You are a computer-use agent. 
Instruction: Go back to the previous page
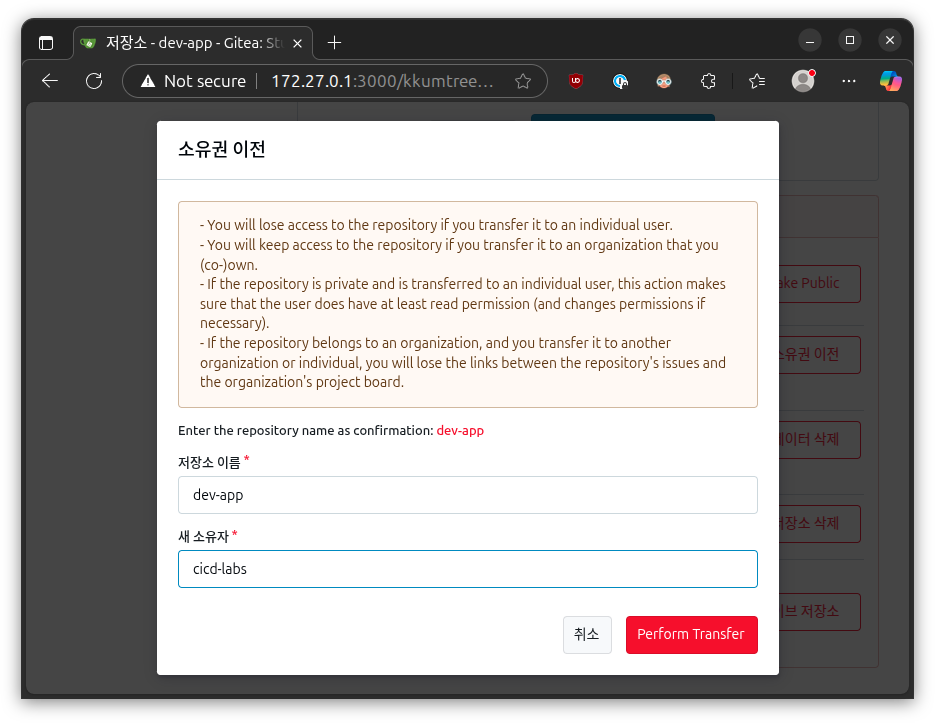[50, 81]
